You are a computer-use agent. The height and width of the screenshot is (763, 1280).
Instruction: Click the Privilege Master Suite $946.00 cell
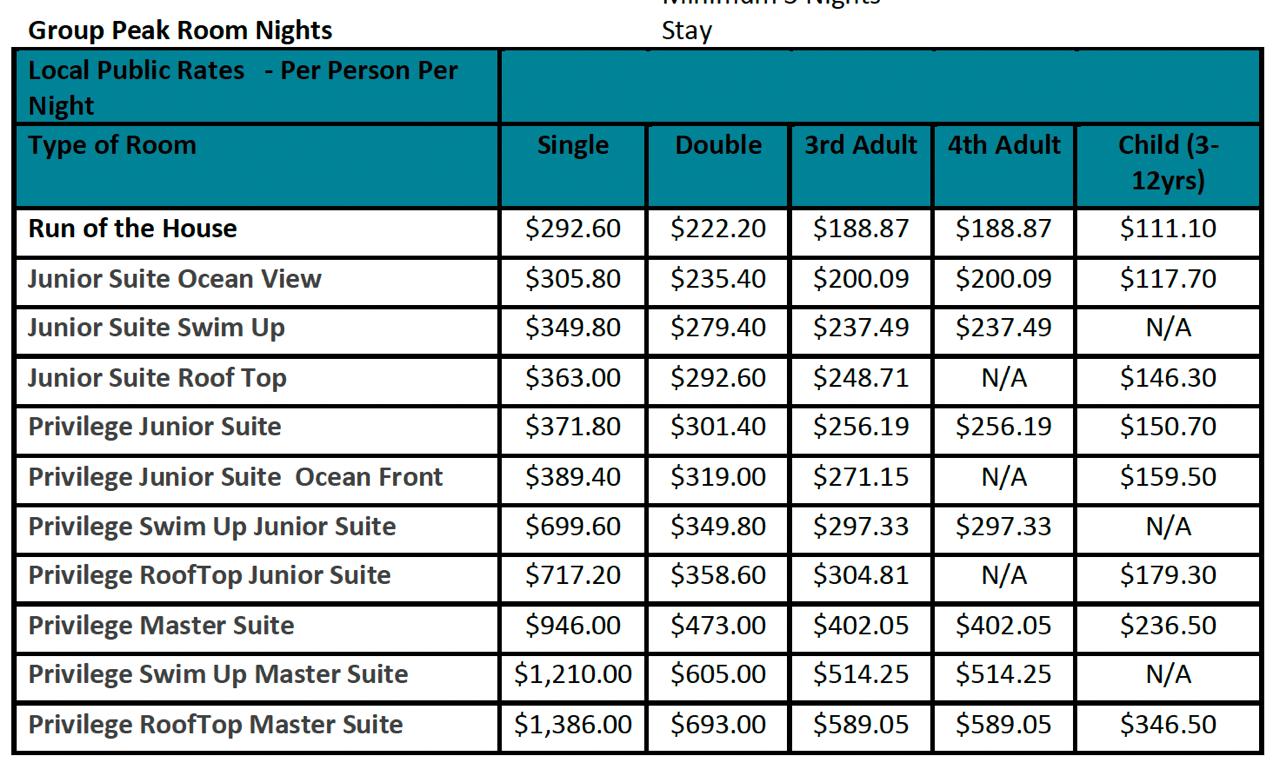[x=573, y=626]
